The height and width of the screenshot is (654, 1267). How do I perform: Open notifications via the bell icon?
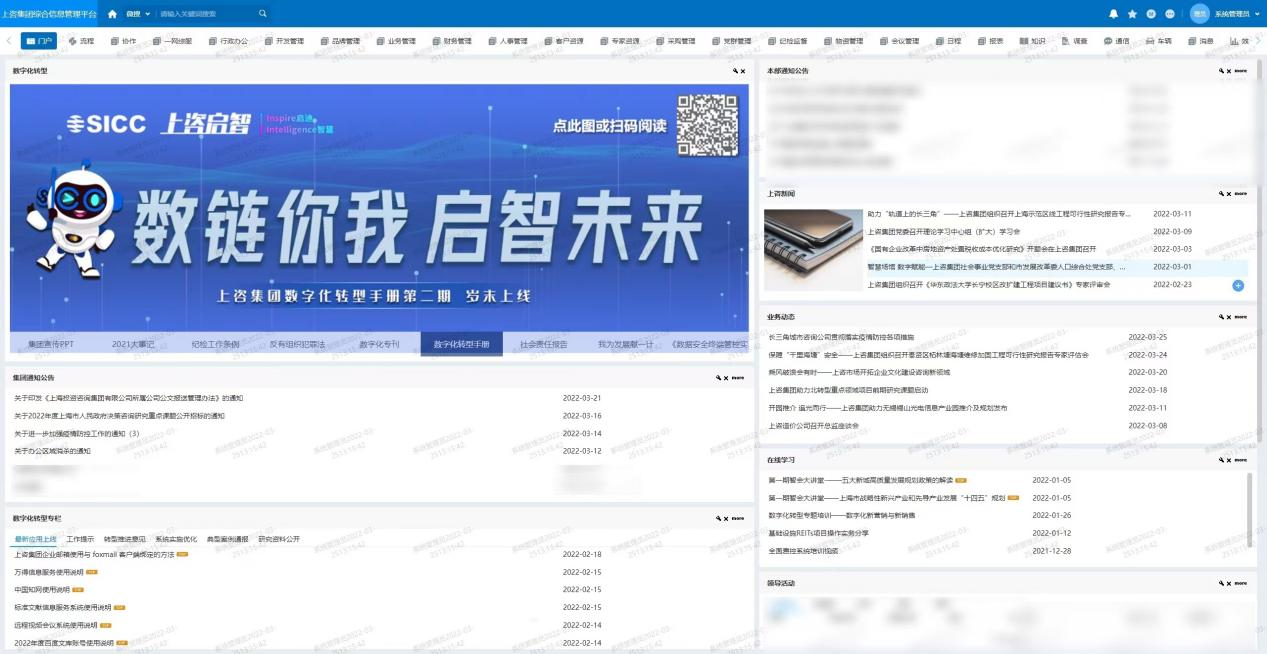click(x=1114, y=14)
